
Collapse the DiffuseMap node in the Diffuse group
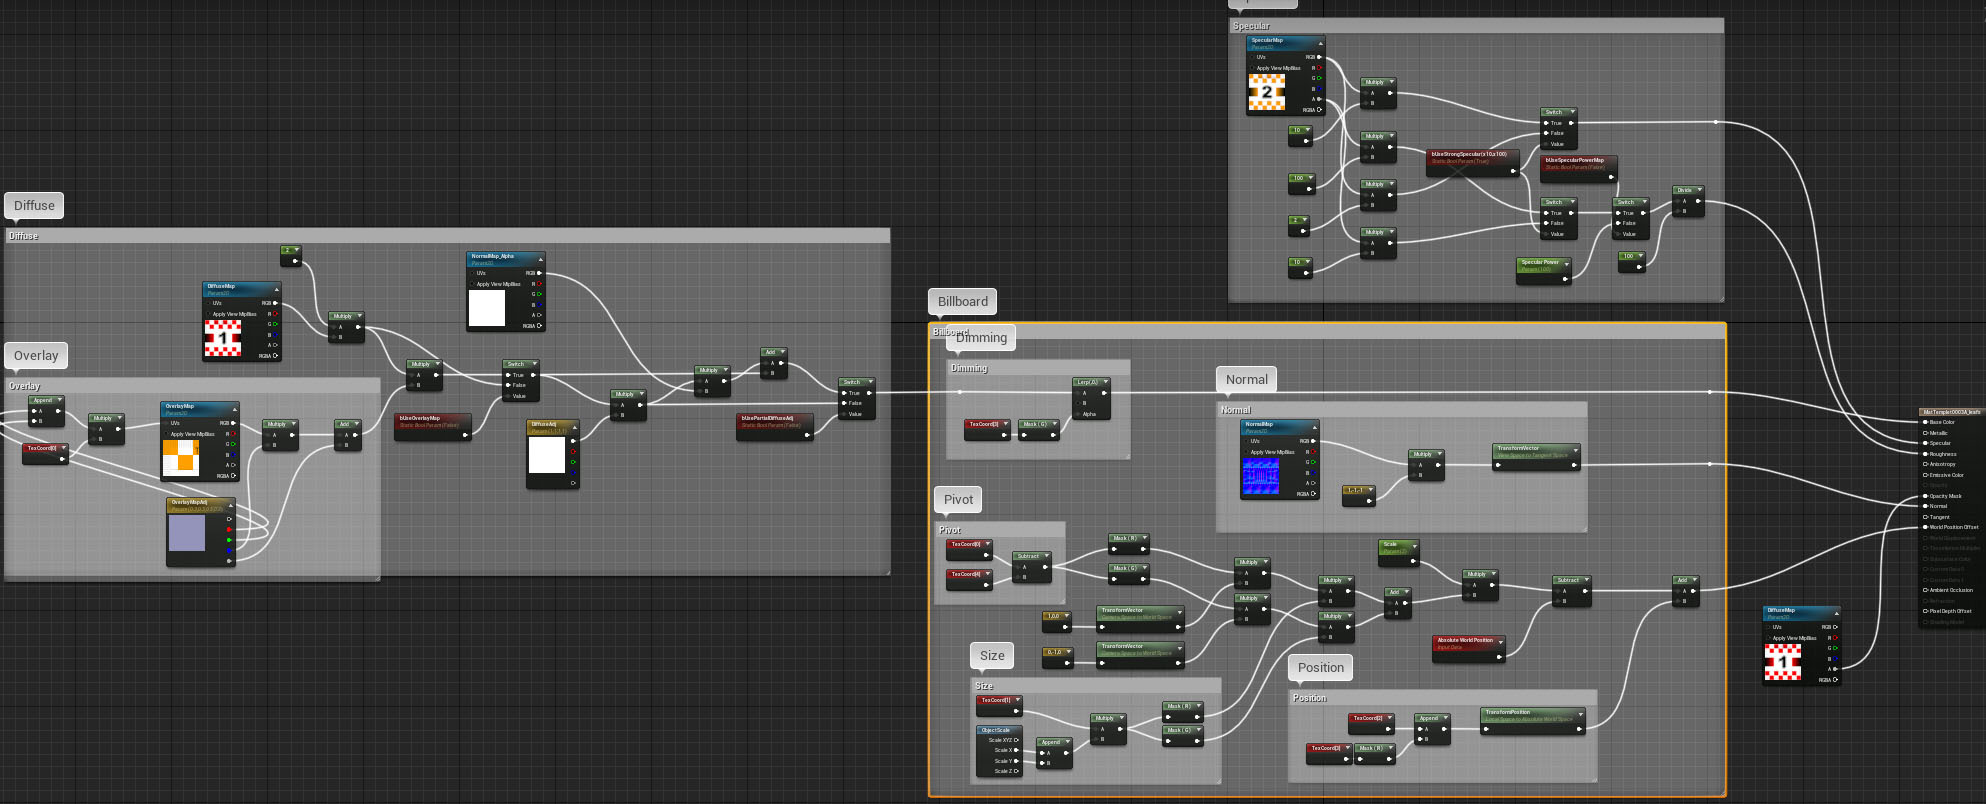pyautogui.click(x=277, y=290)
